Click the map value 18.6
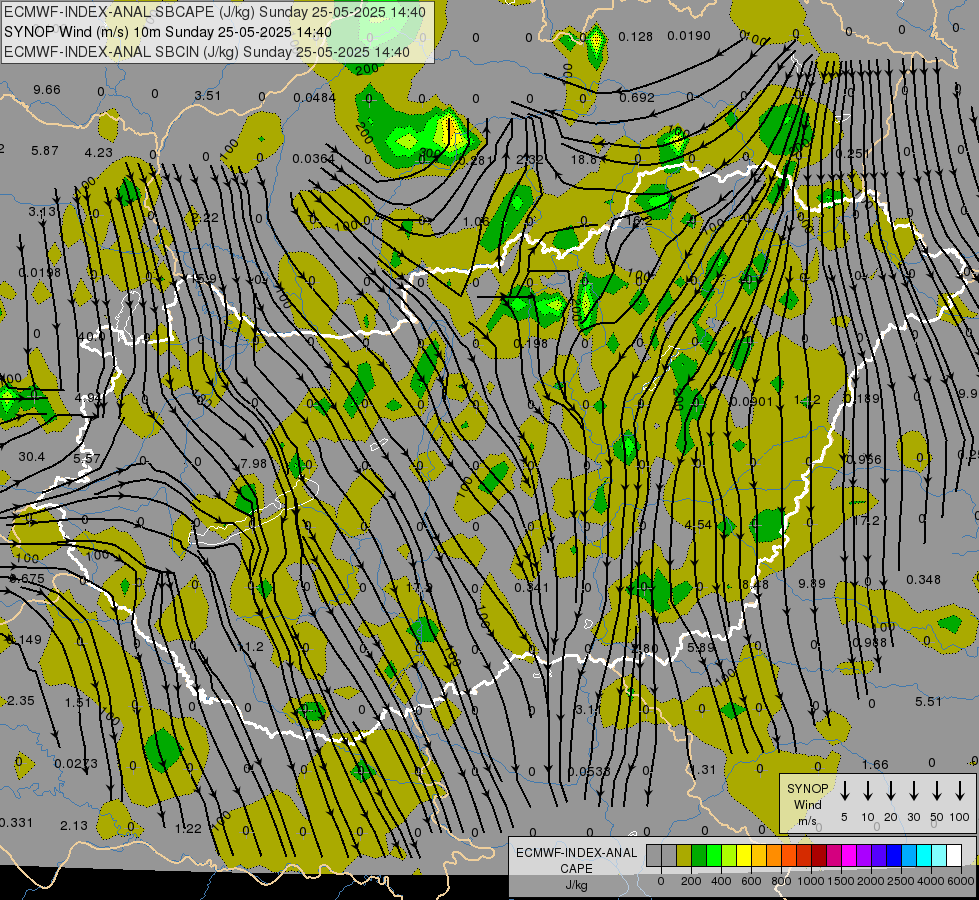The image size is (979, 900). coord(584,160)
